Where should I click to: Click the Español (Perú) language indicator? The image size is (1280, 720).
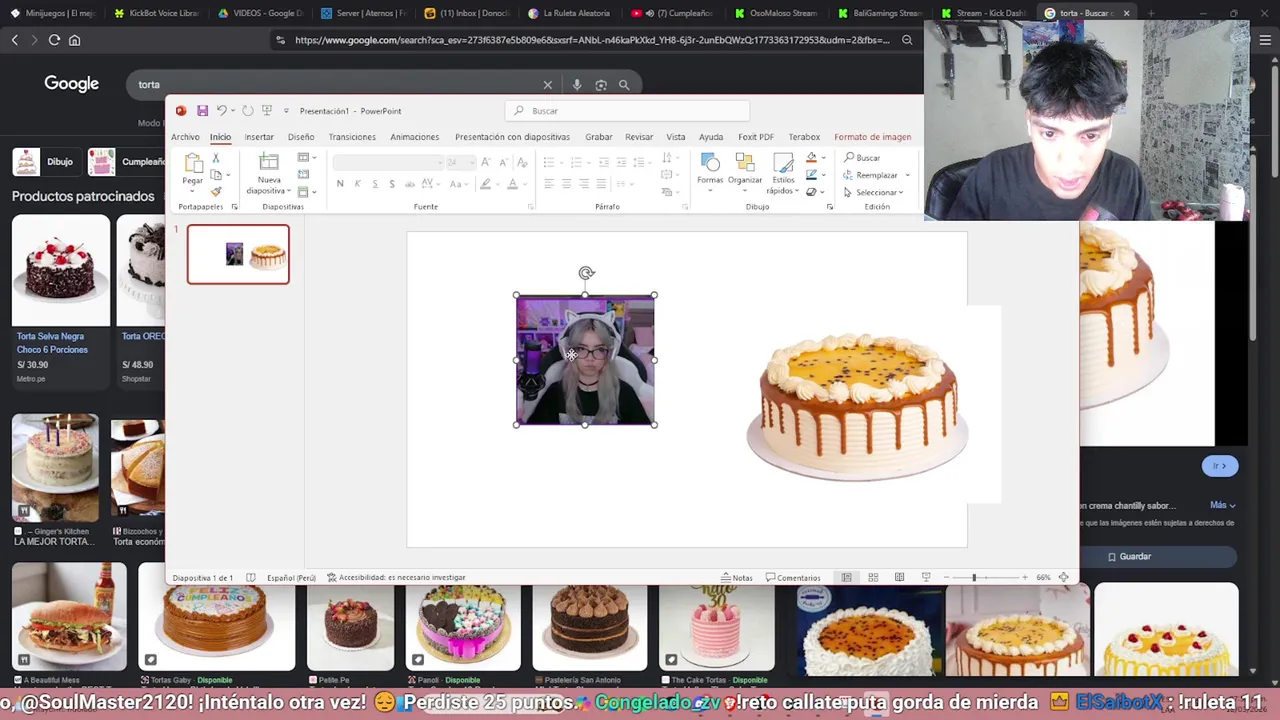(291, 577)
